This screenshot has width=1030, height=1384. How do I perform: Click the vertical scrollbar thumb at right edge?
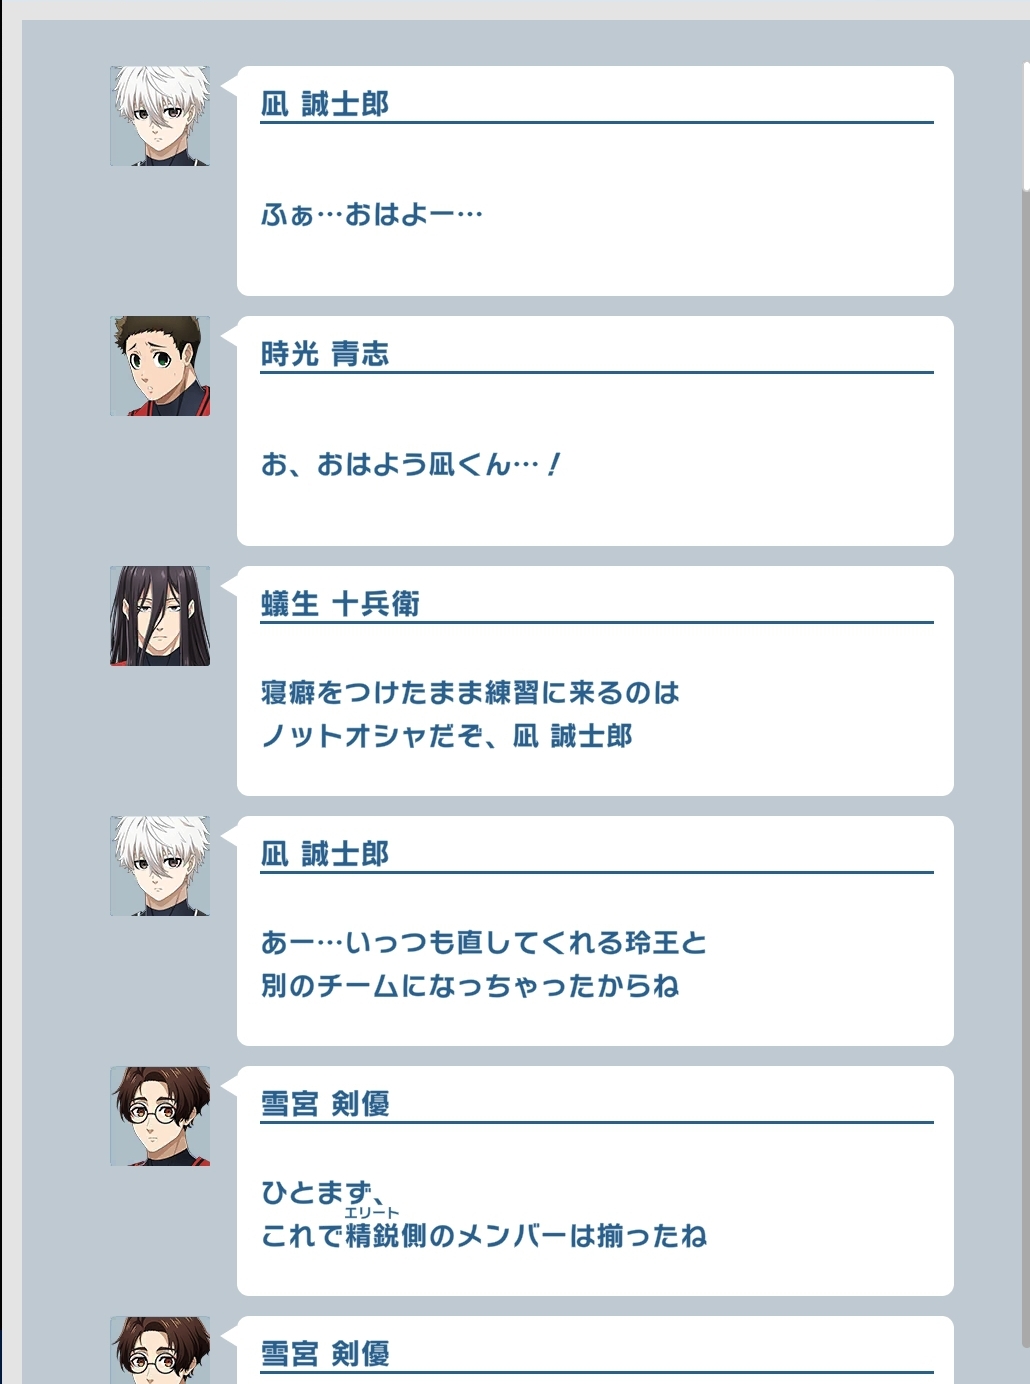[1026, 124]
